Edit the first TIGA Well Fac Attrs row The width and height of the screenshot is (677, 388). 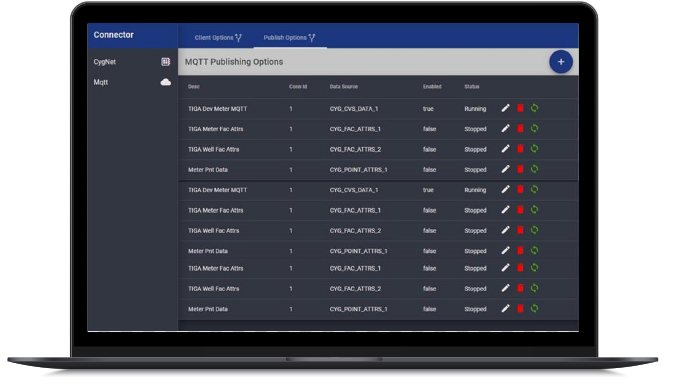[505, 149]
